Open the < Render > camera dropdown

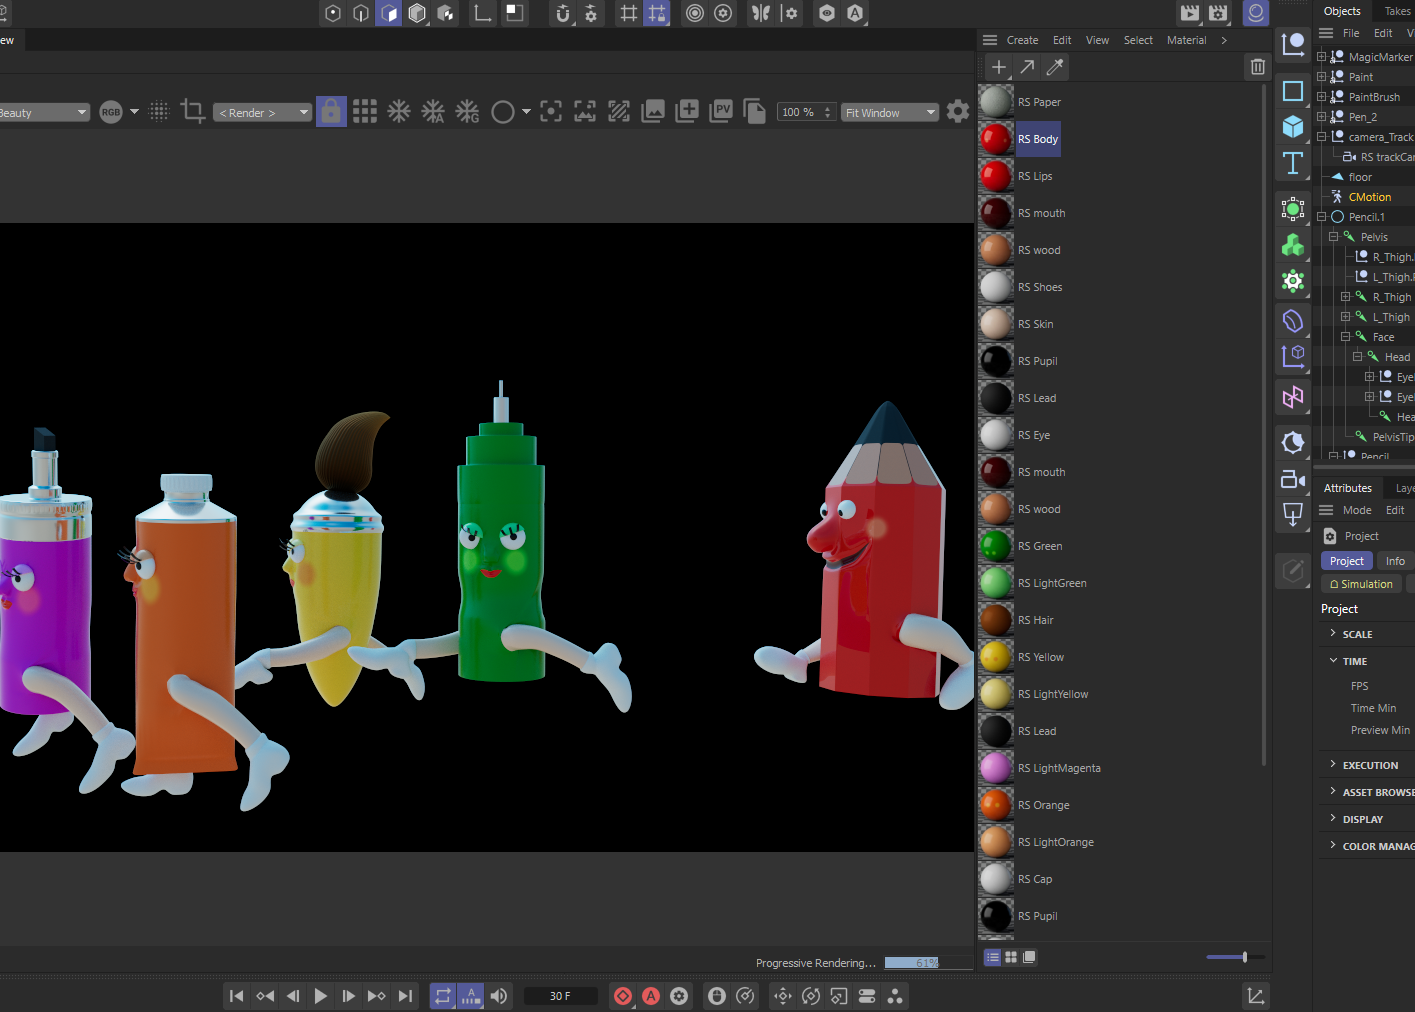tap(263, 113)
